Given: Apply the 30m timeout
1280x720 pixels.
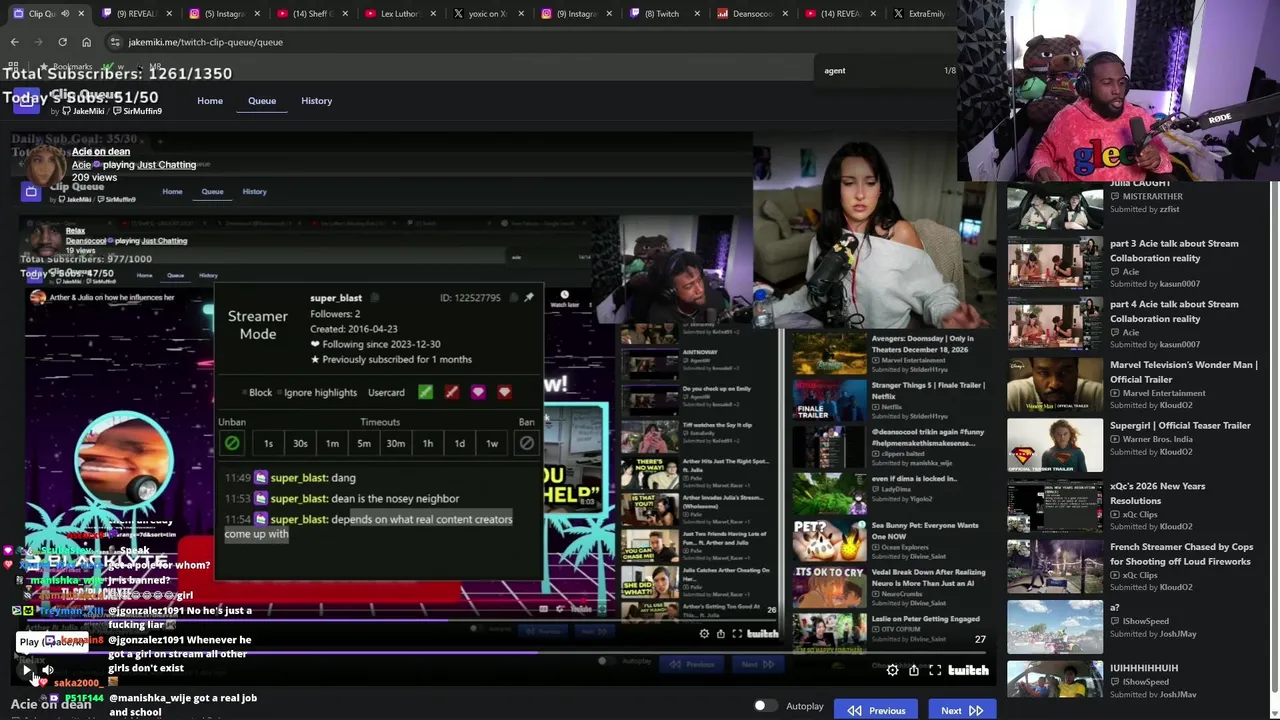Looking at the screenshot, I should (x=396, y=443).
